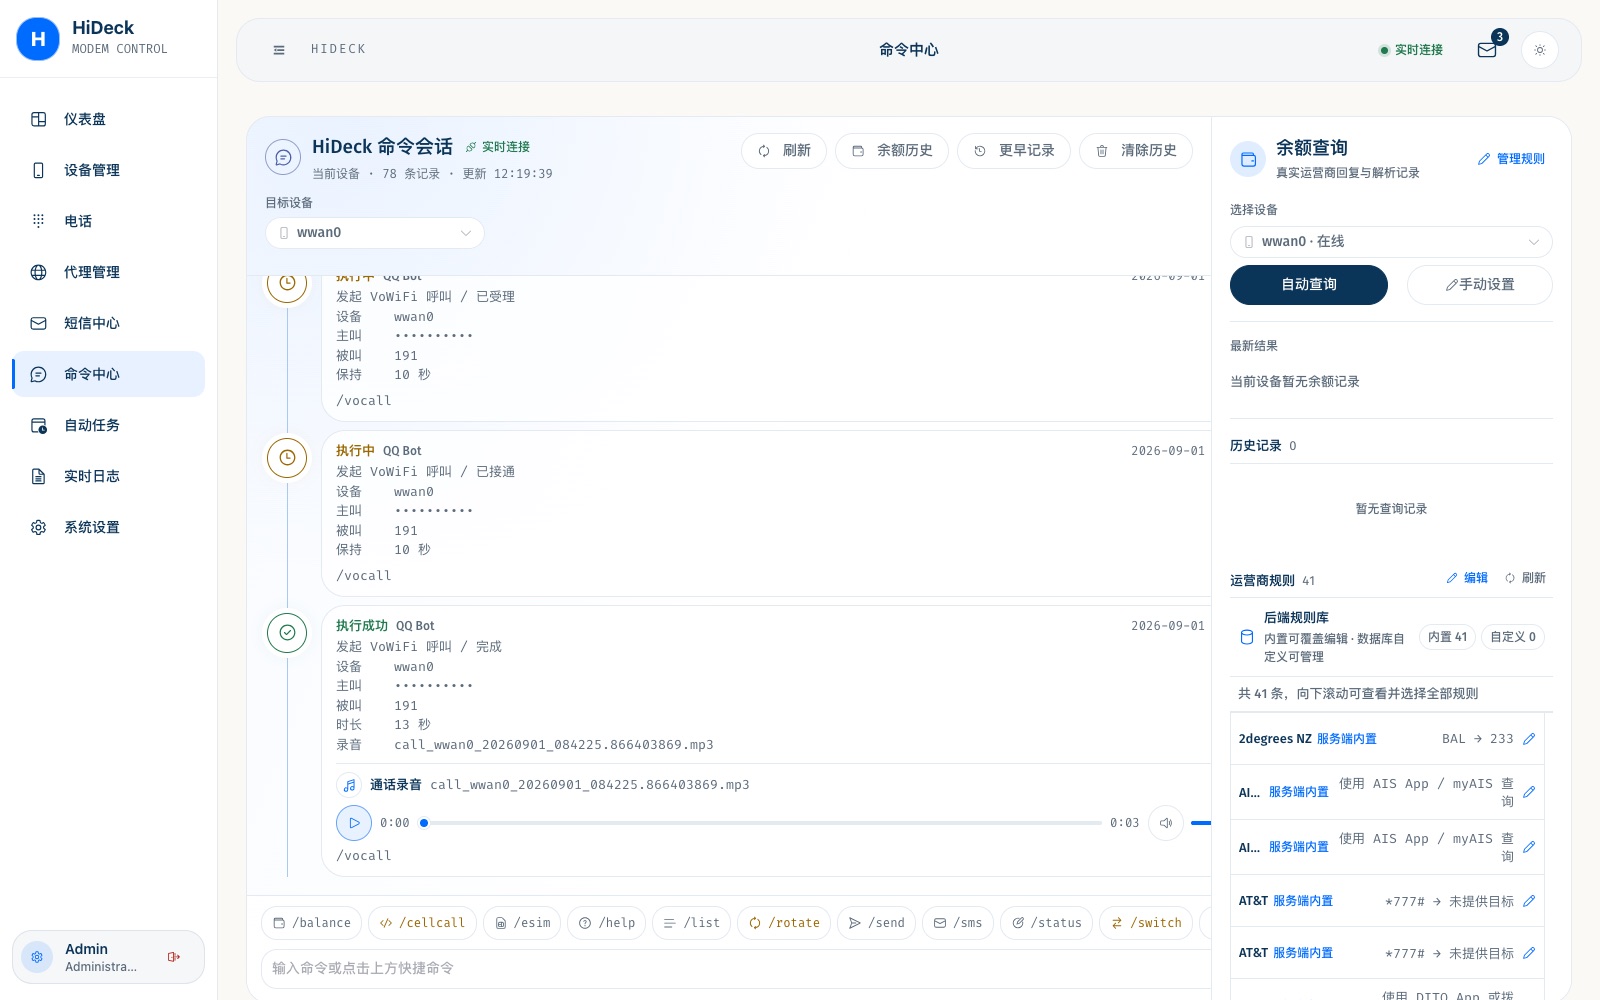Open 代理管理 in the sidebar
The width and height of the screenshot is (1600, 1000).
tap(108, 272)
